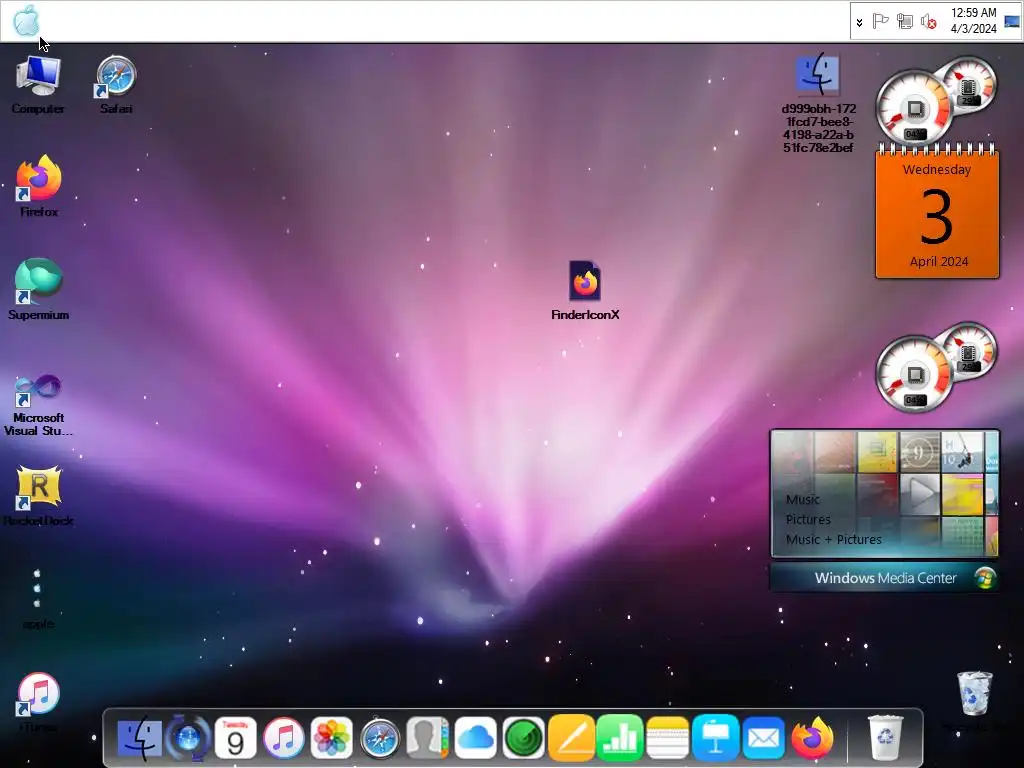
Task: Open the Calendar dock icon showing 9
Action: [x=235, y=738]
